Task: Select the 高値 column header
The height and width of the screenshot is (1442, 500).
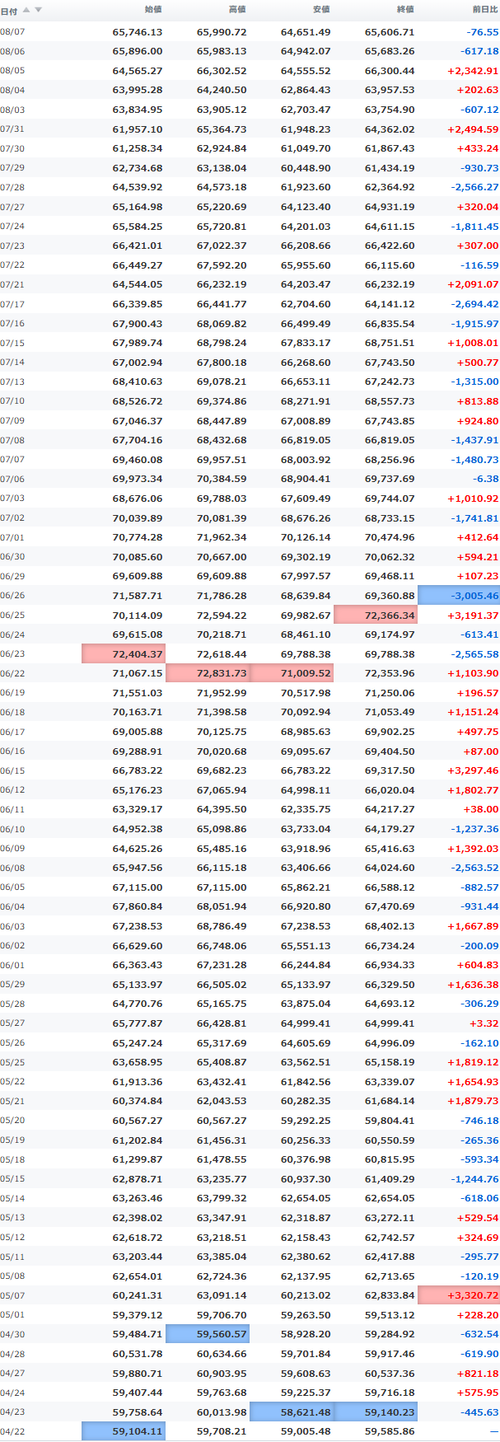Action: (237, 9)
